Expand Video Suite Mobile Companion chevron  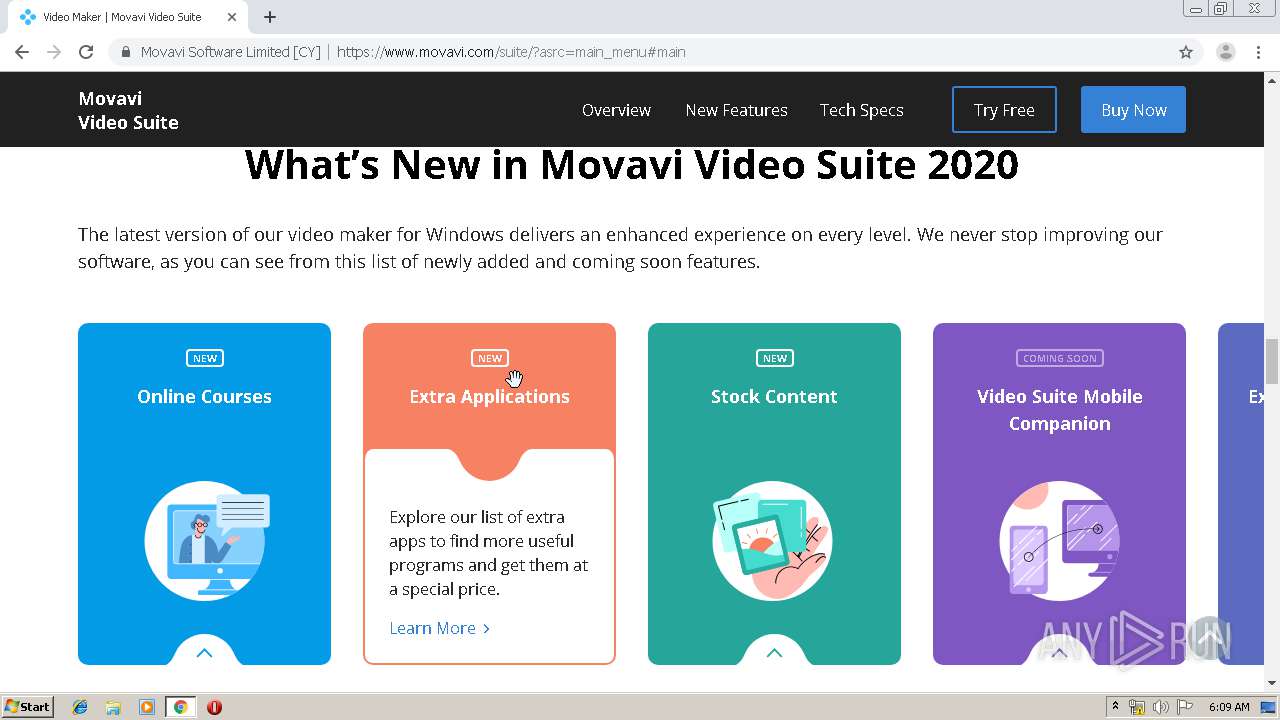coord(1059,653)
